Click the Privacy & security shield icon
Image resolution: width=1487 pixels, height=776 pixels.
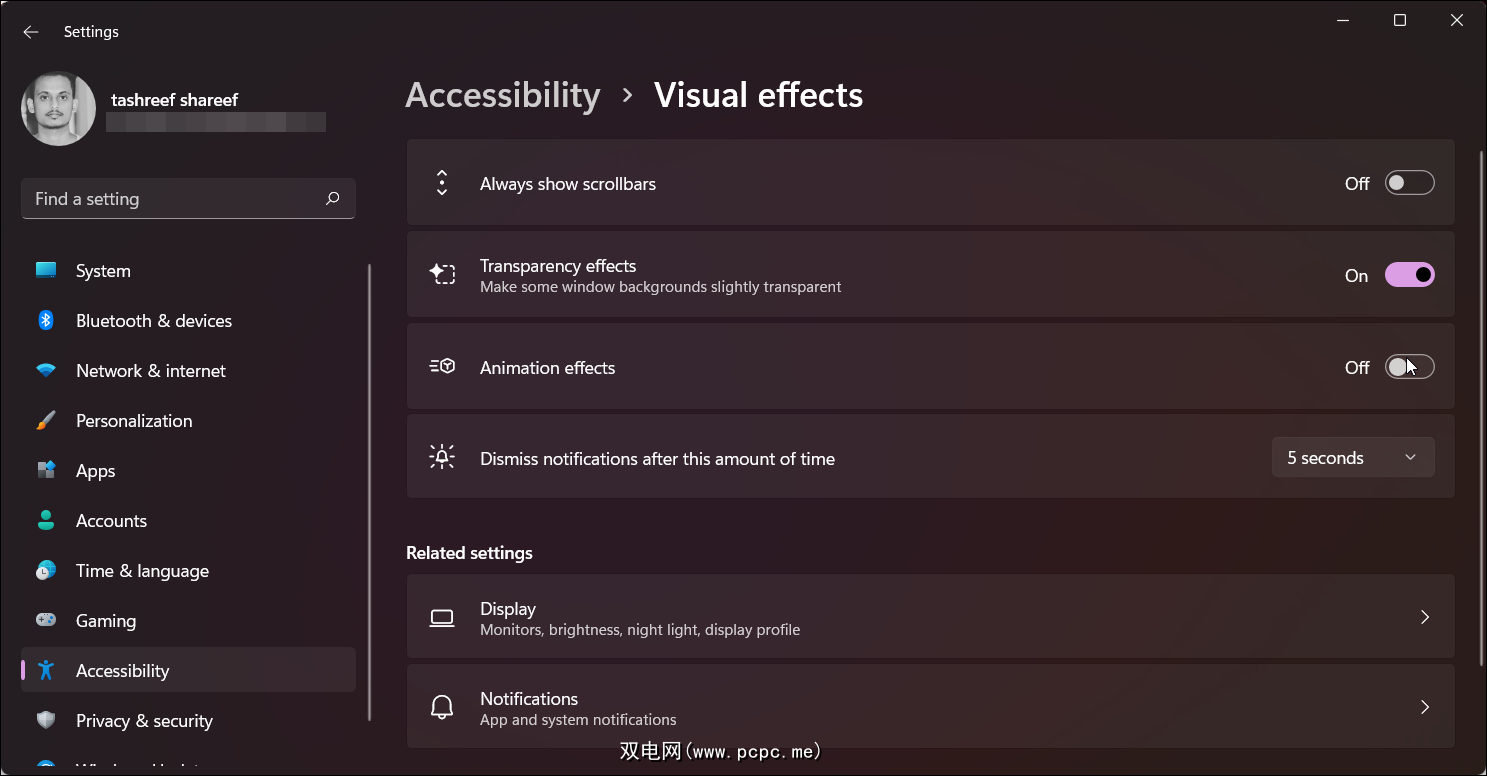click(x=46, y=721)
